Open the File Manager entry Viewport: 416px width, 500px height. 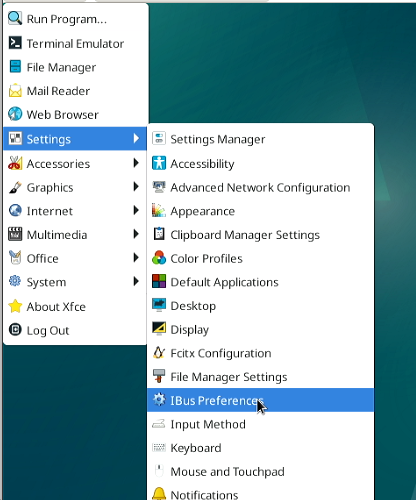[x=75, y=67]
